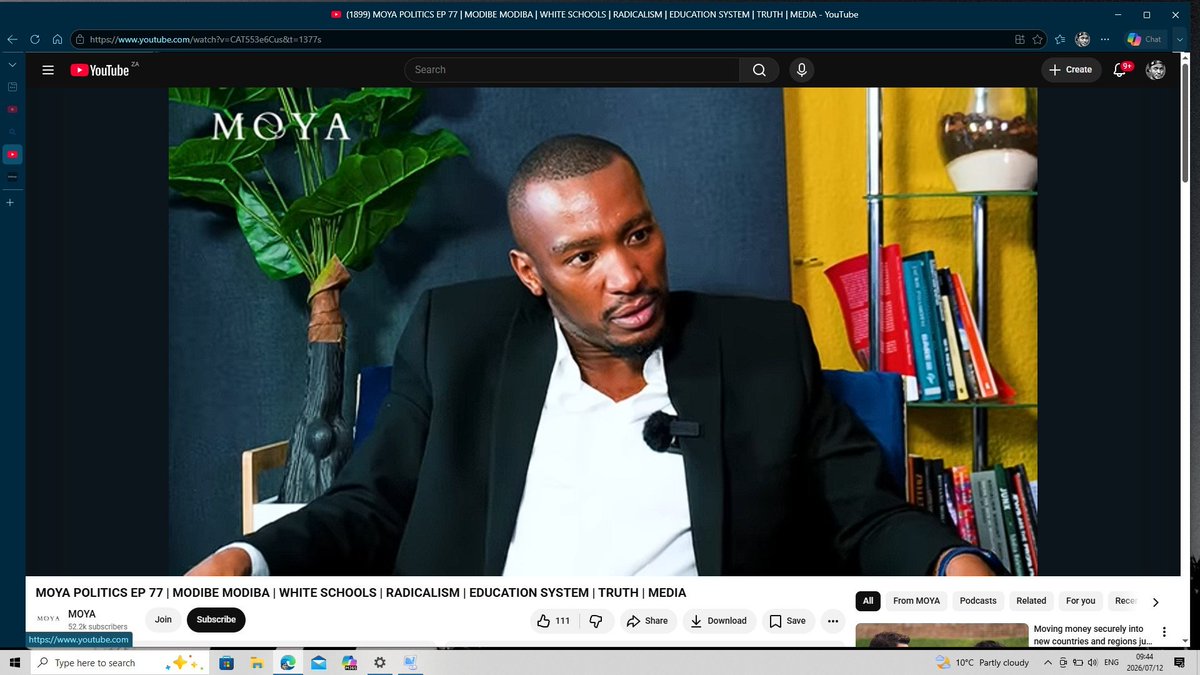
Task: Reload the page with refresh icon
Action: coord(35,39)
